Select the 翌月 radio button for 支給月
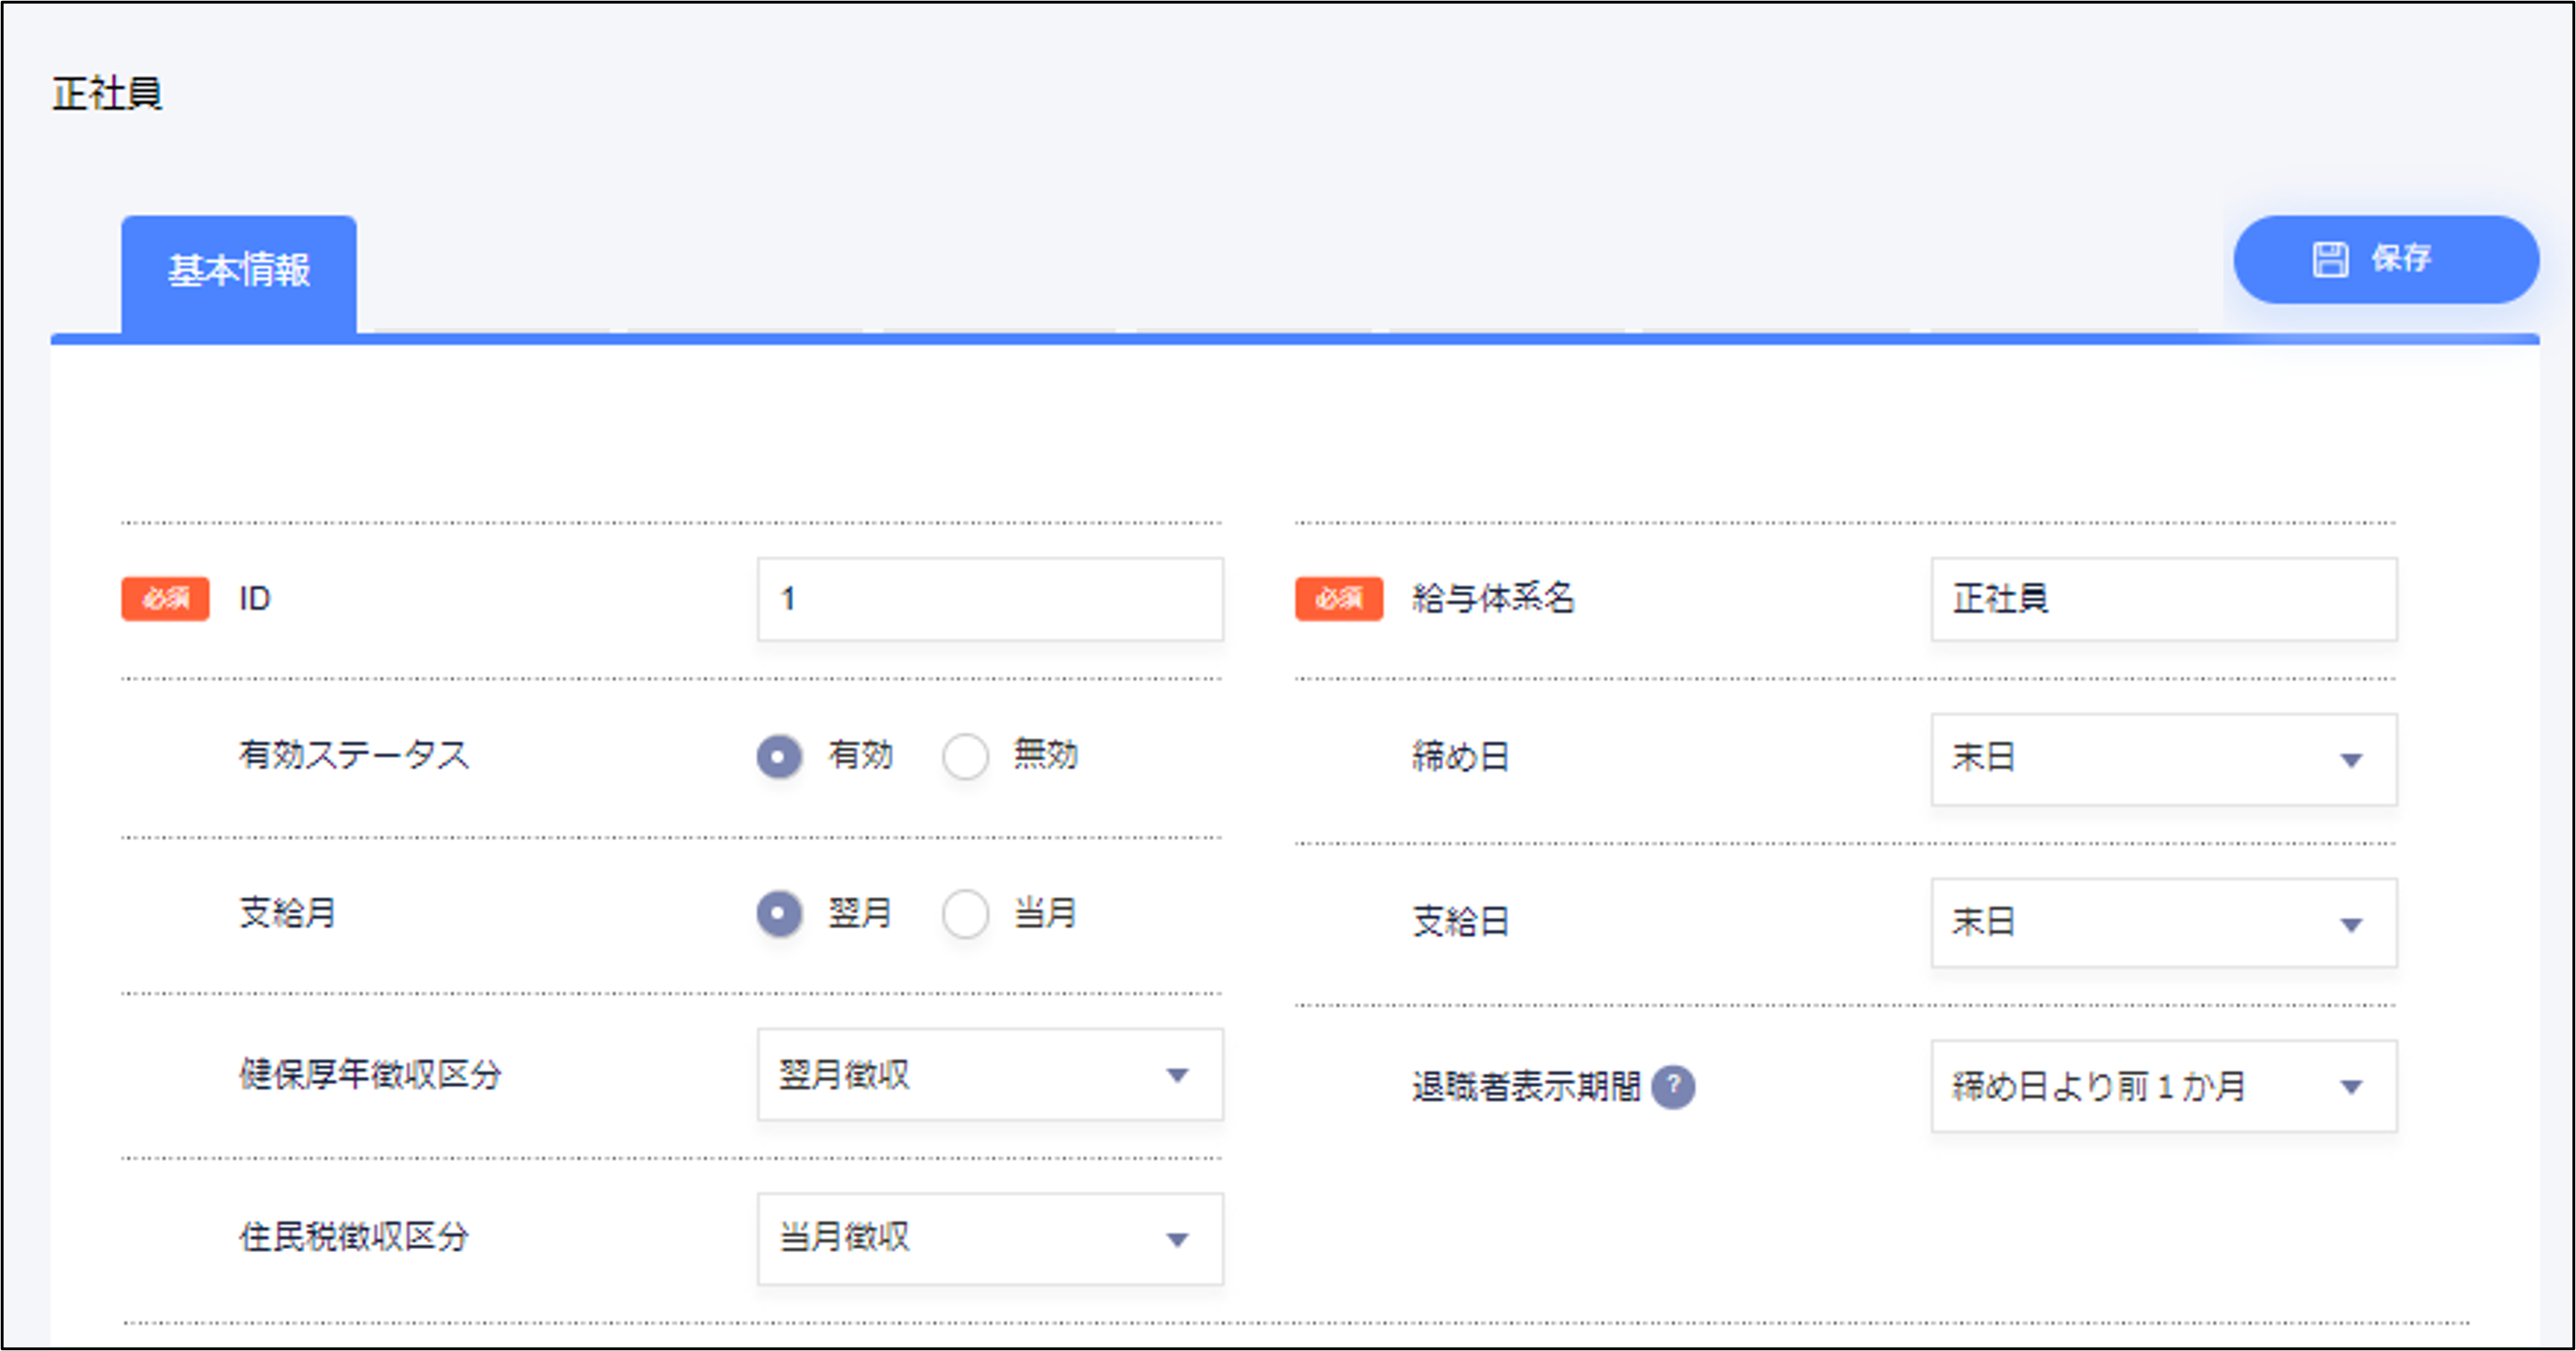 coord(779,913)
